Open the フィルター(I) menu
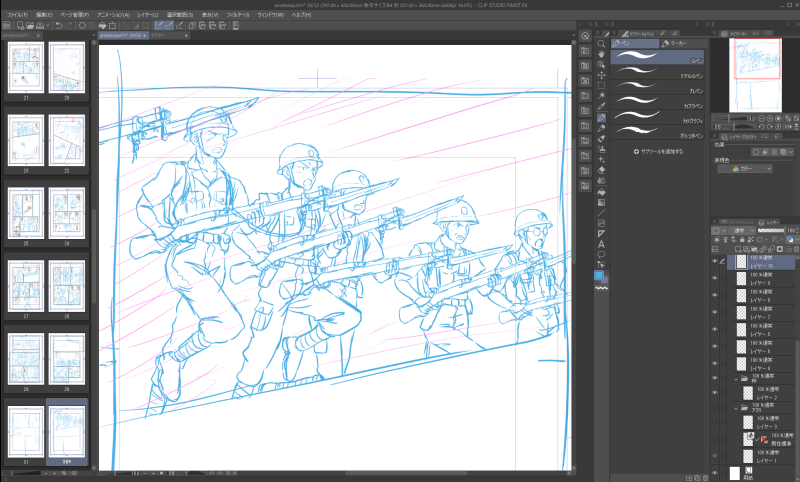Image resolution: width=800 pixels, height=482 pixels. point(238,15)
